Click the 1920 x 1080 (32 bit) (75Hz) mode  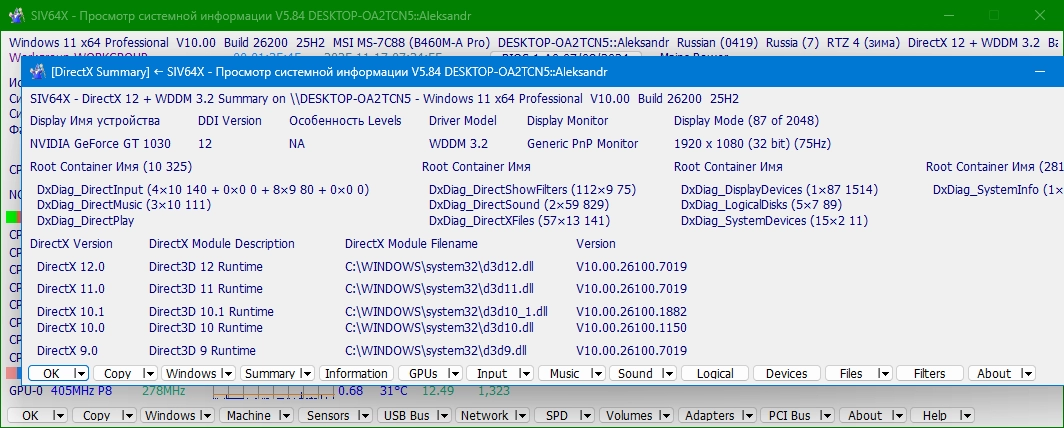[752, 144]
